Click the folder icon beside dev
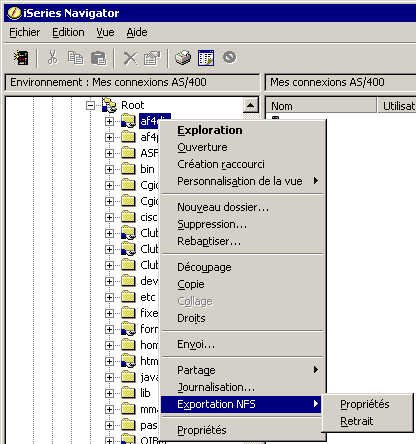The height and width of the screenshot is (444, 416). pyautogui.click(x=128, y=281)
